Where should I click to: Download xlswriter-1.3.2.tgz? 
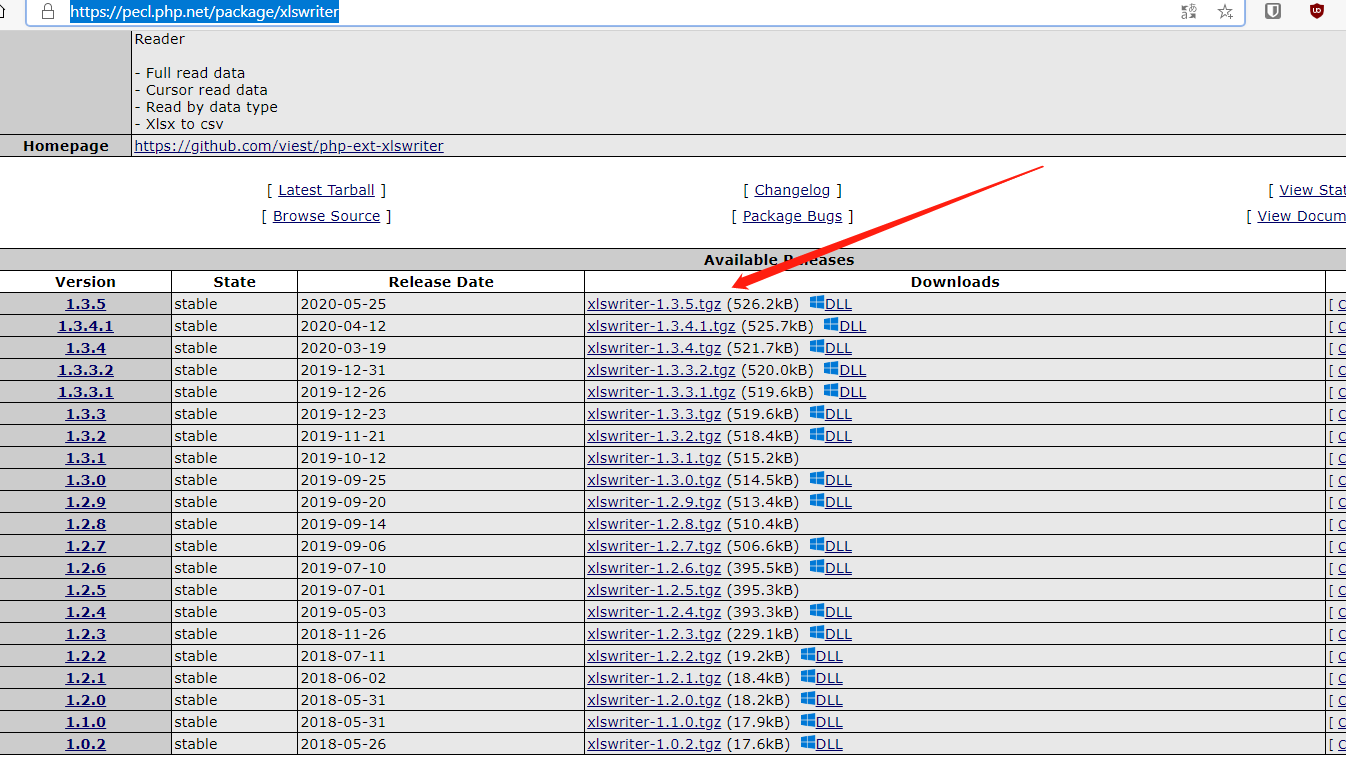pyautogui.click(x=654, y=436)
